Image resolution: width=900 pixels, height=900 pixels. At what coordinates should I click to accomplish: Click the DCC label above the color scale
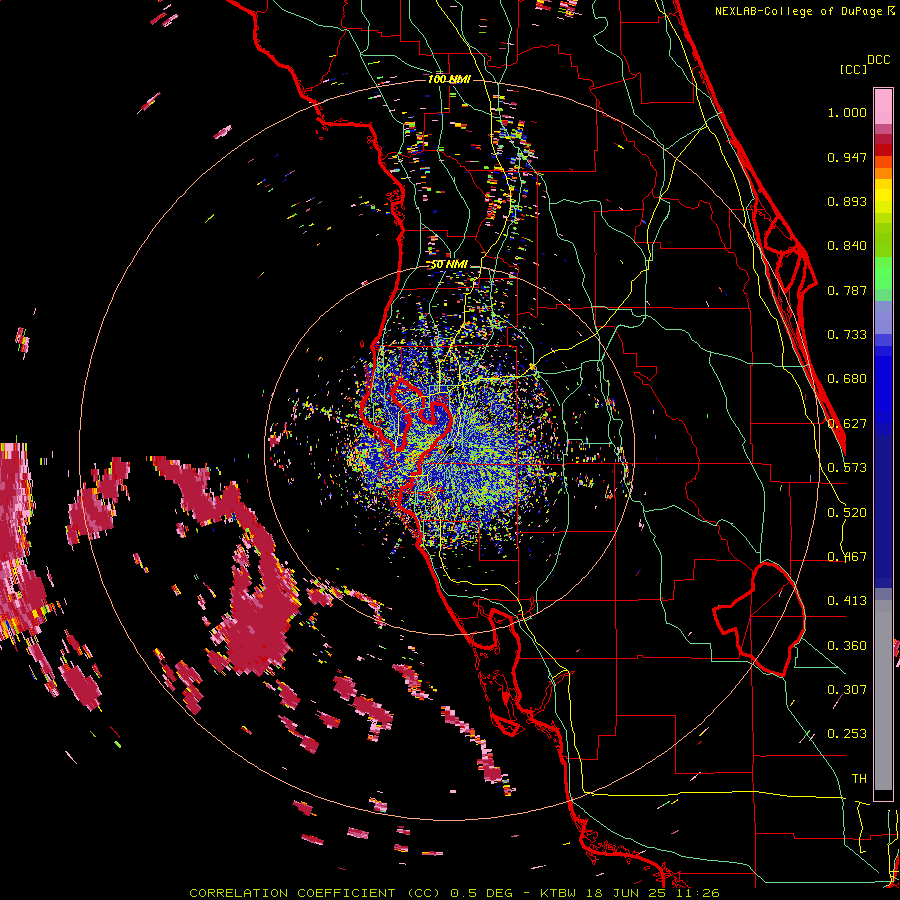(879, 60)
